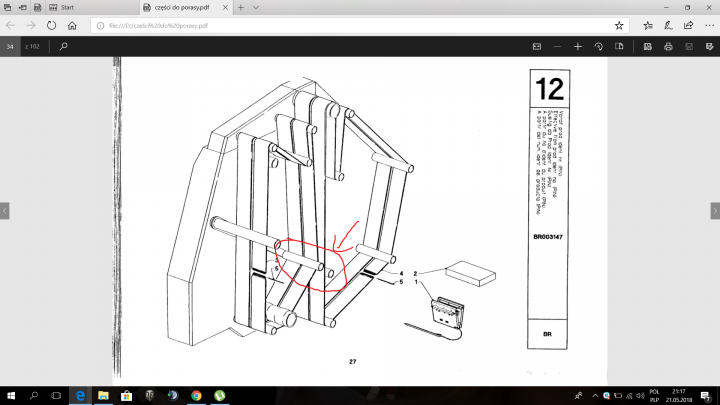Zoom out of the PDF page
The width and height of the screenshot is (720, 405).
coord(557,46)
